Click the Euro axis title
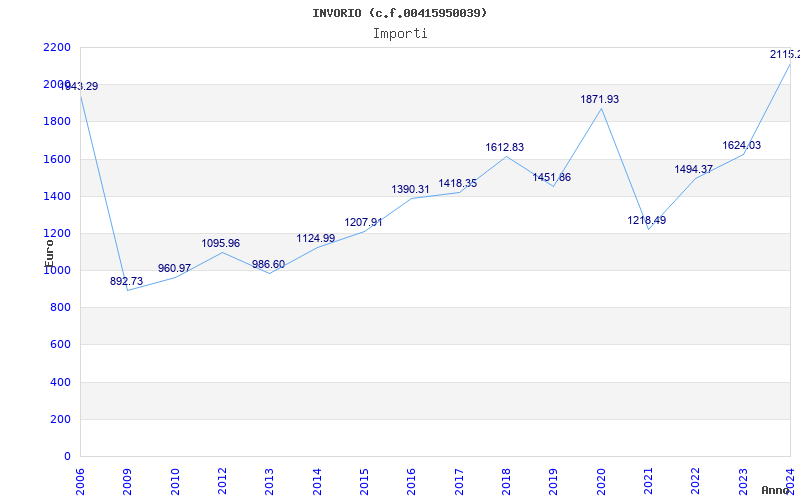 click(49, 253)
